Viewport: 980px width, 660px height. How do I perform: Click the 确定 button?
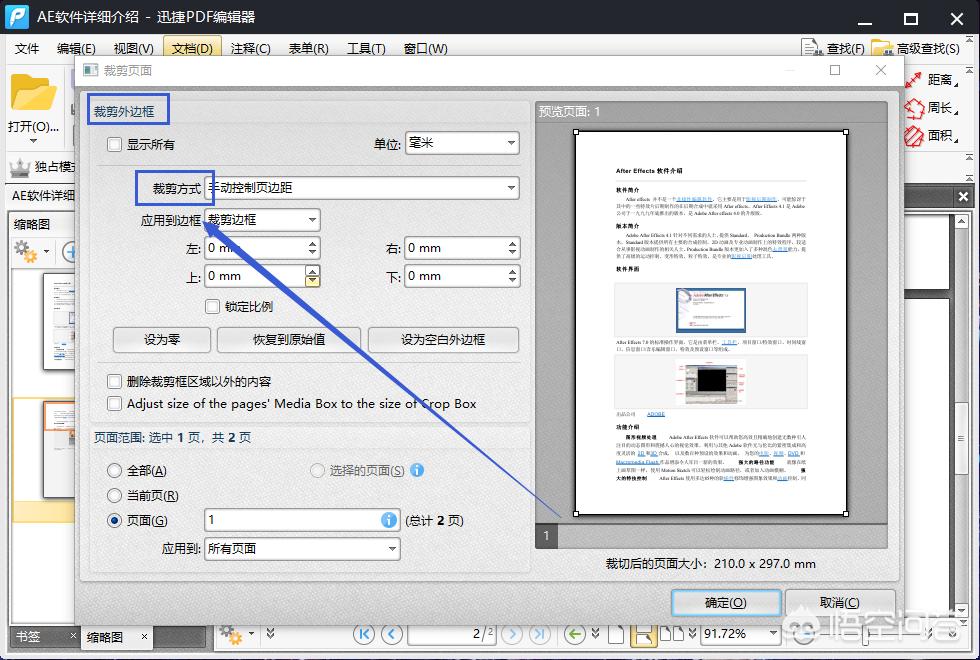click(724, 602)
